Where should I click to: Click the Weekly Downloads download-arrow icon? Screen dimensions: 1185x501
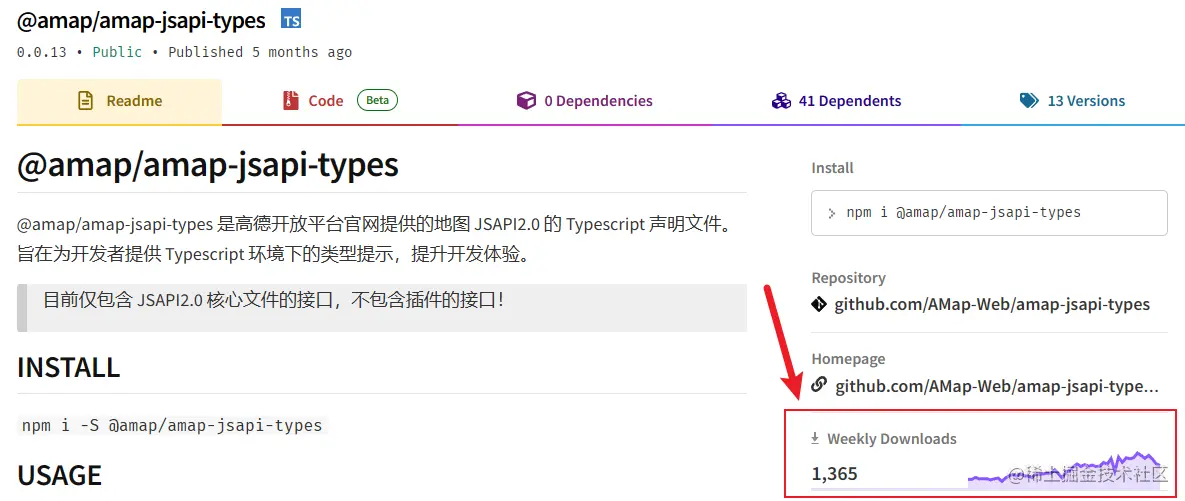coord(815,438)
